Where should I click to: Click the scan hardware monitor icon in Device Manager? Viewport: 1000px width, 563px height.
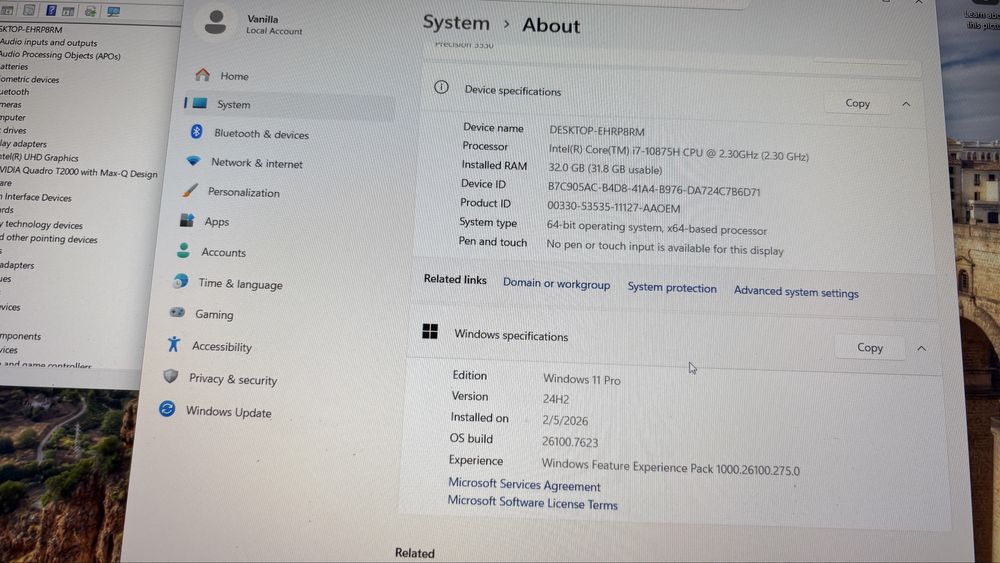click(x=114, y=11)
